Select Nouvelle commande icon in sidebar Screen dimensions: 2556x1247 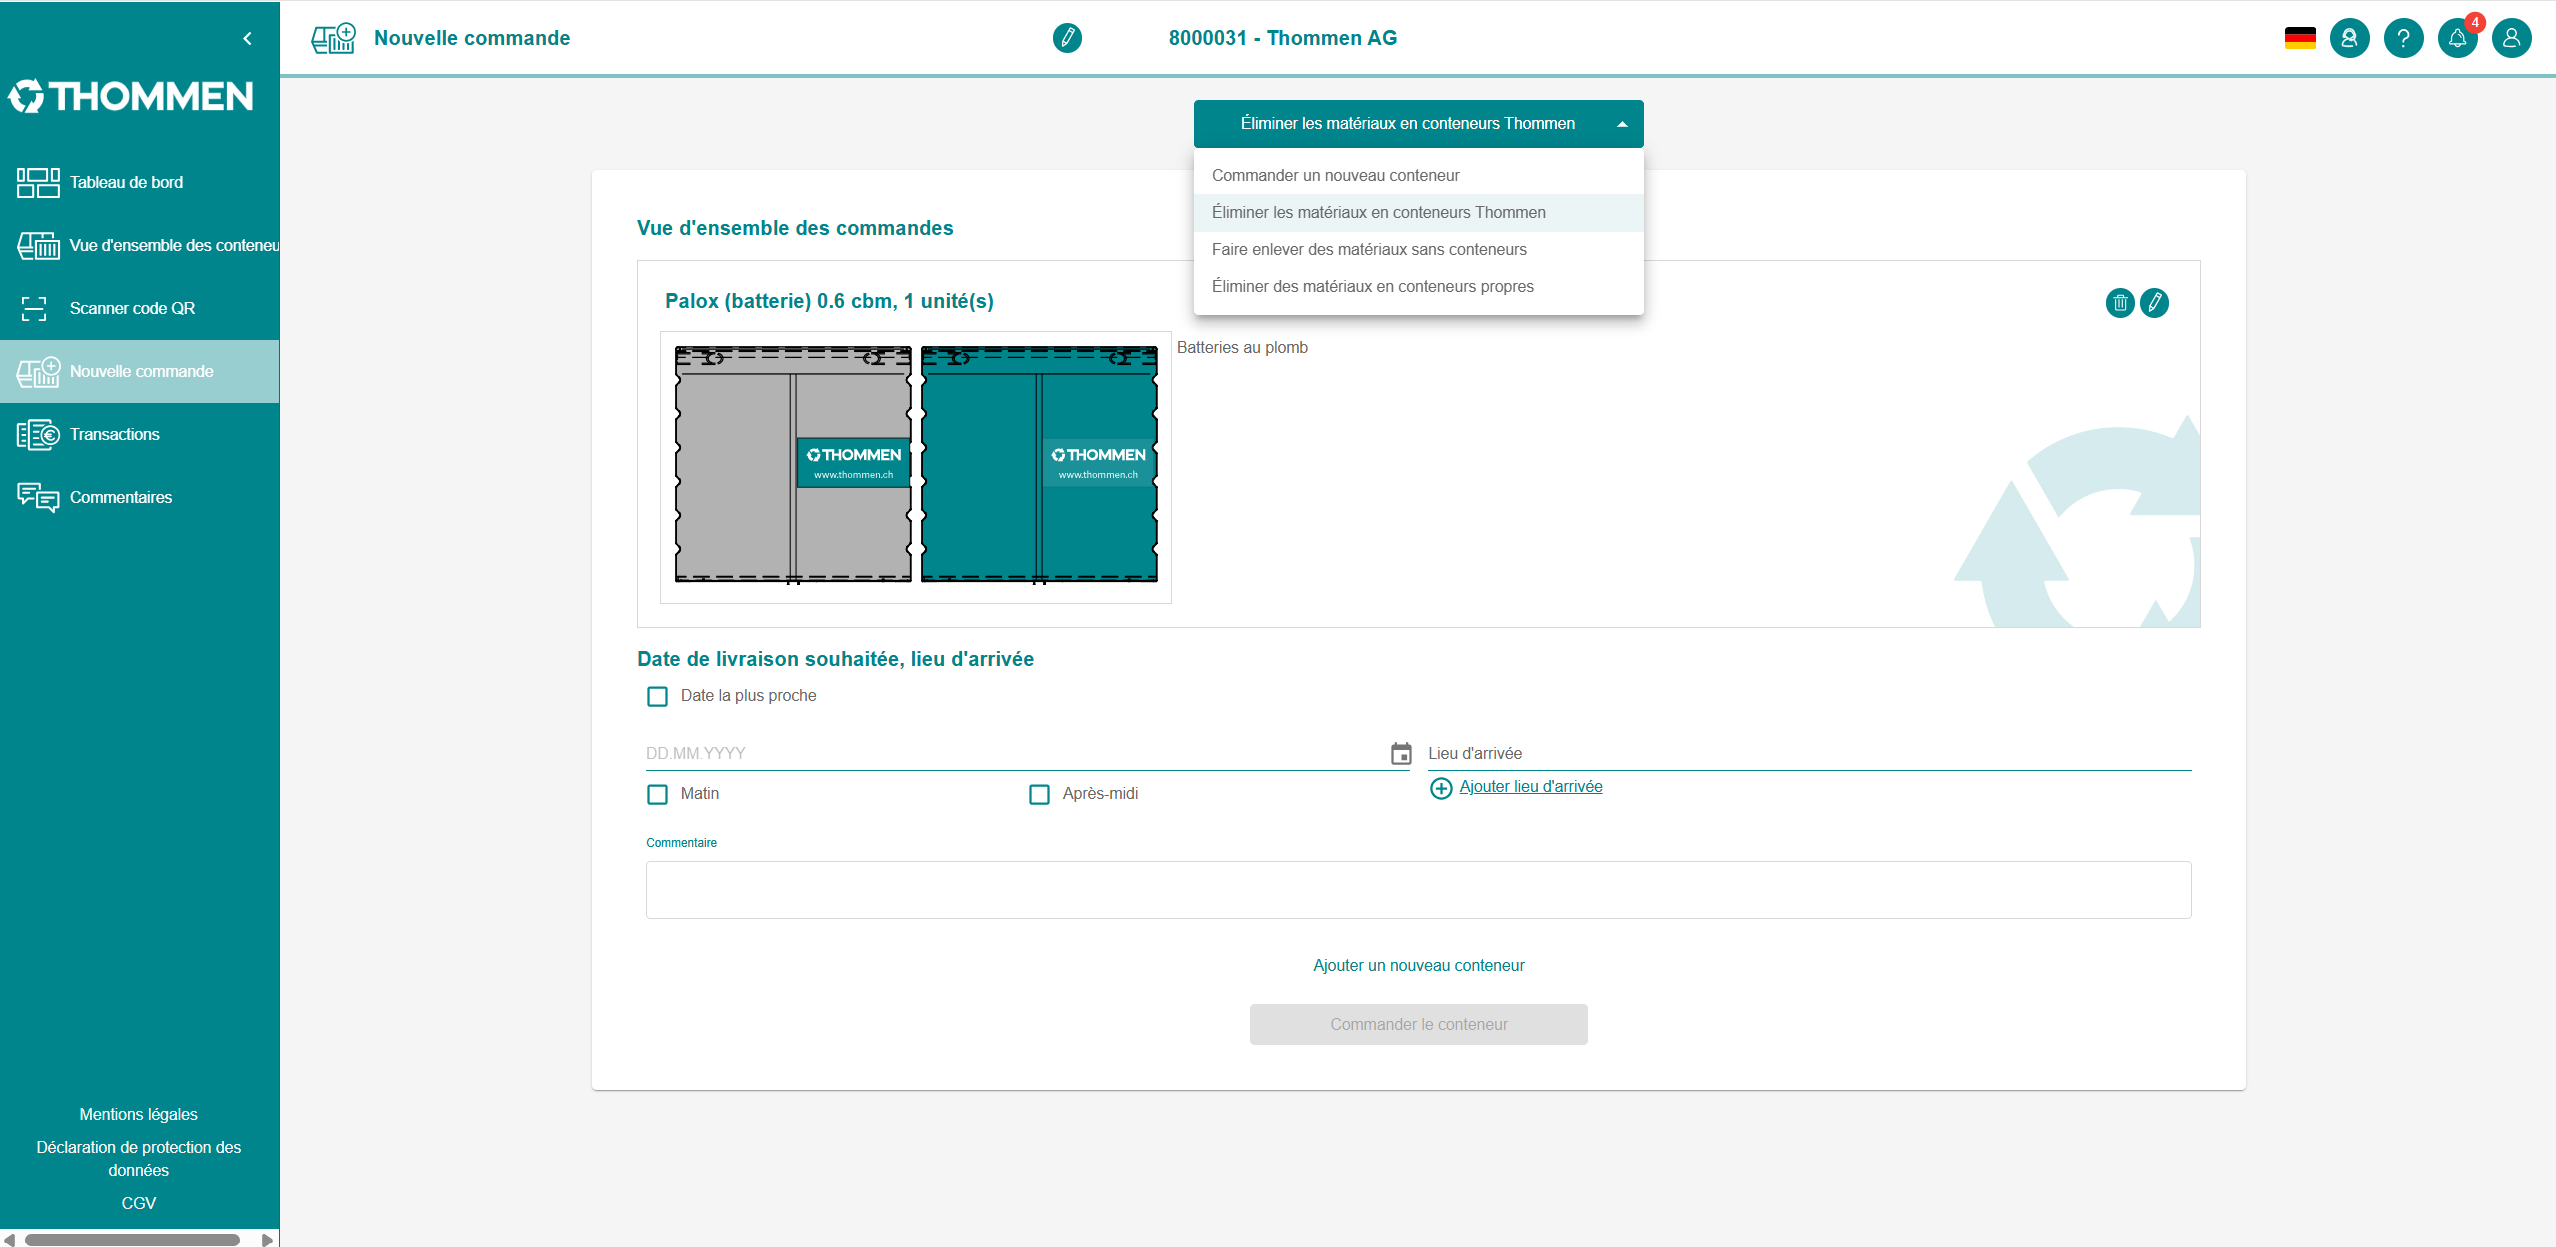coord(38,372)
